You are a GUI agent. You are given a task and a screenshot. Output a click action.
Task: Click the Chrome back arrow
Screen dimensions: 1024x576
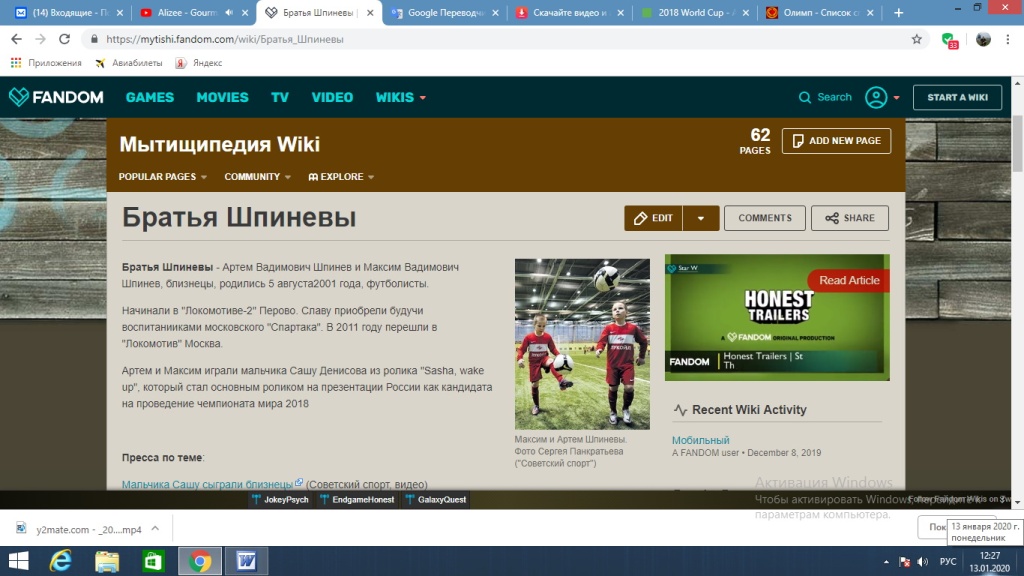(16, 39)
